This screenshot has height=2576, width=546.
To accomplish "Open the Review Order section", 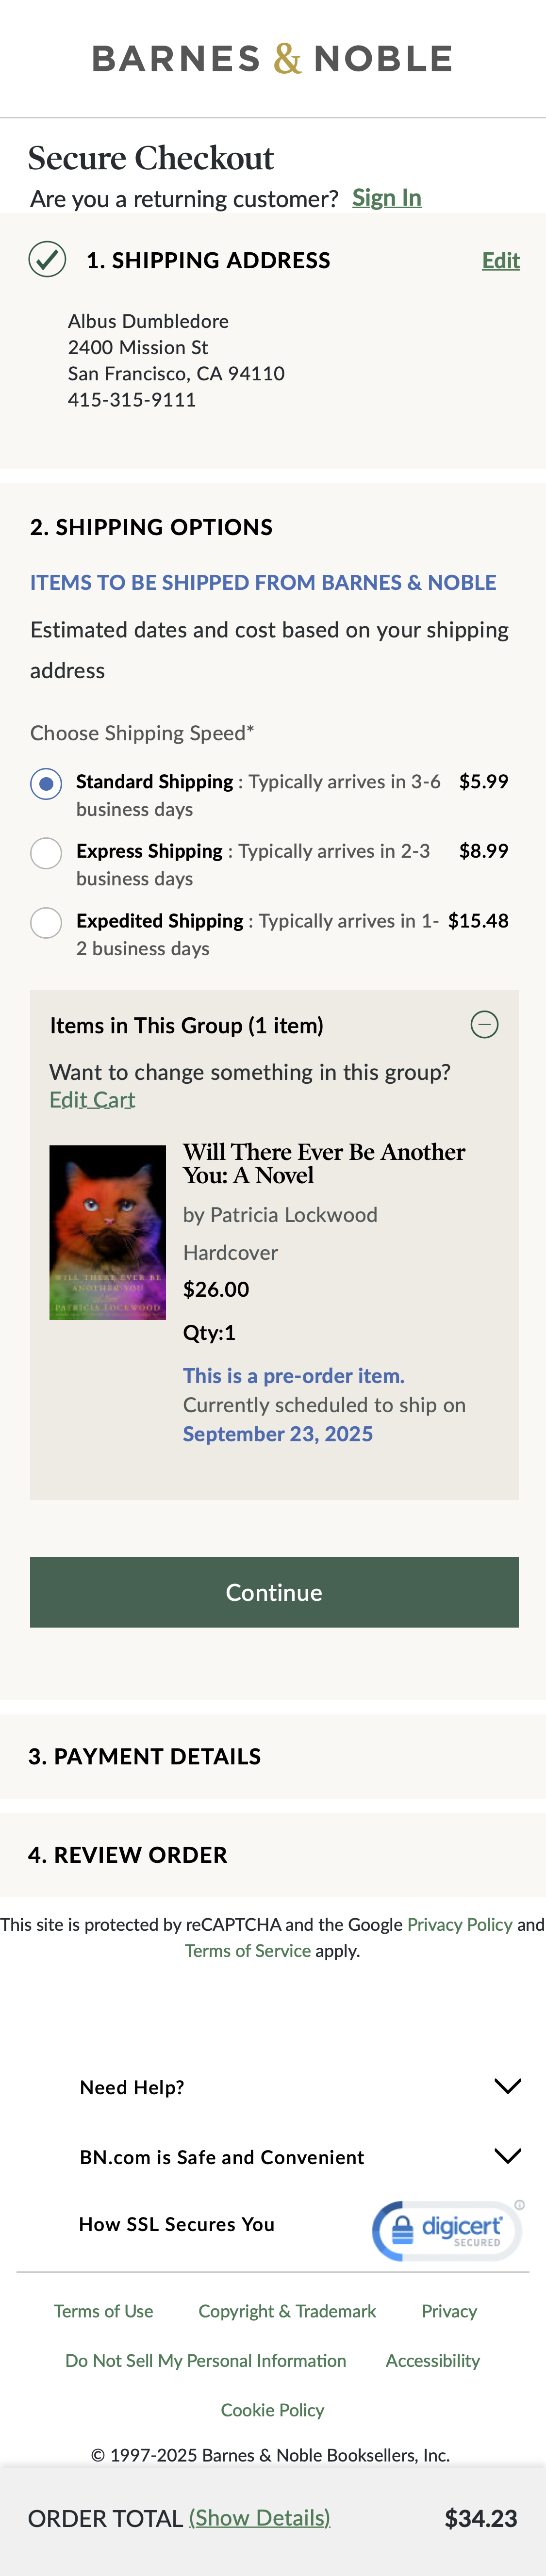I will tap(128, 1855).
